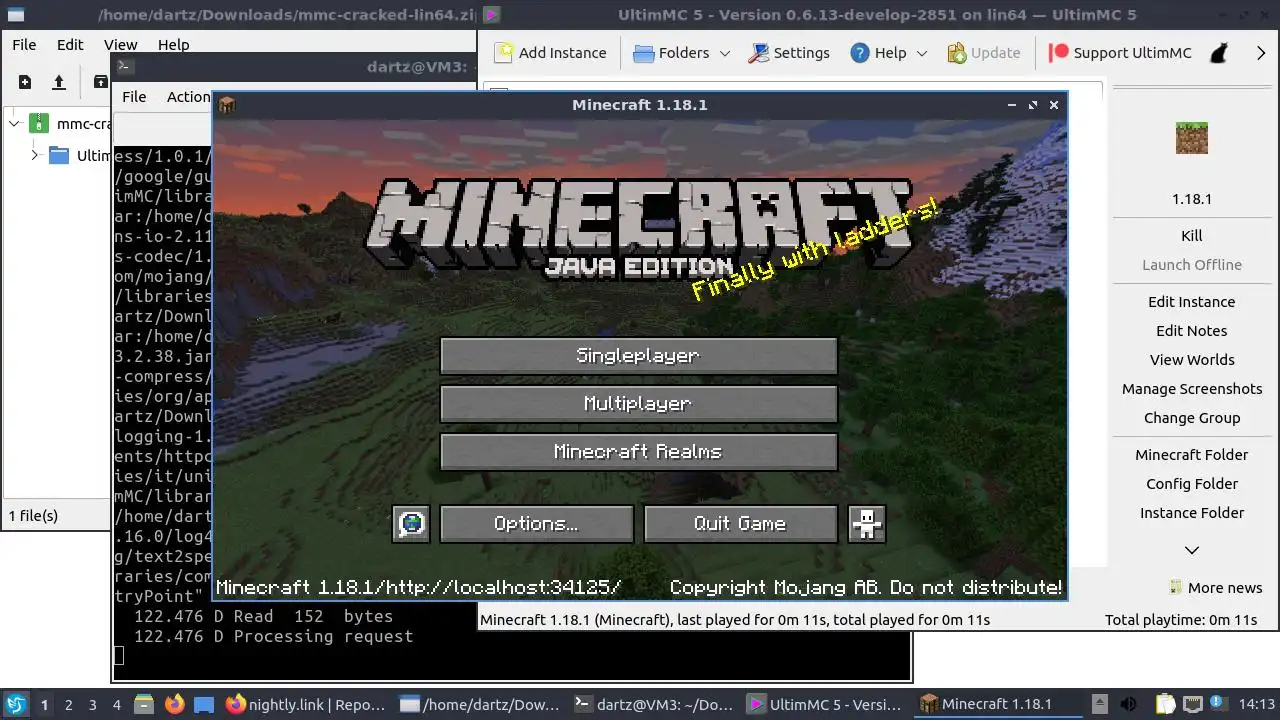The height and width of the screenshot is (720, 1280).
Task: Click Minecraft window crafting table icon
Action: (x=227, y=105)
